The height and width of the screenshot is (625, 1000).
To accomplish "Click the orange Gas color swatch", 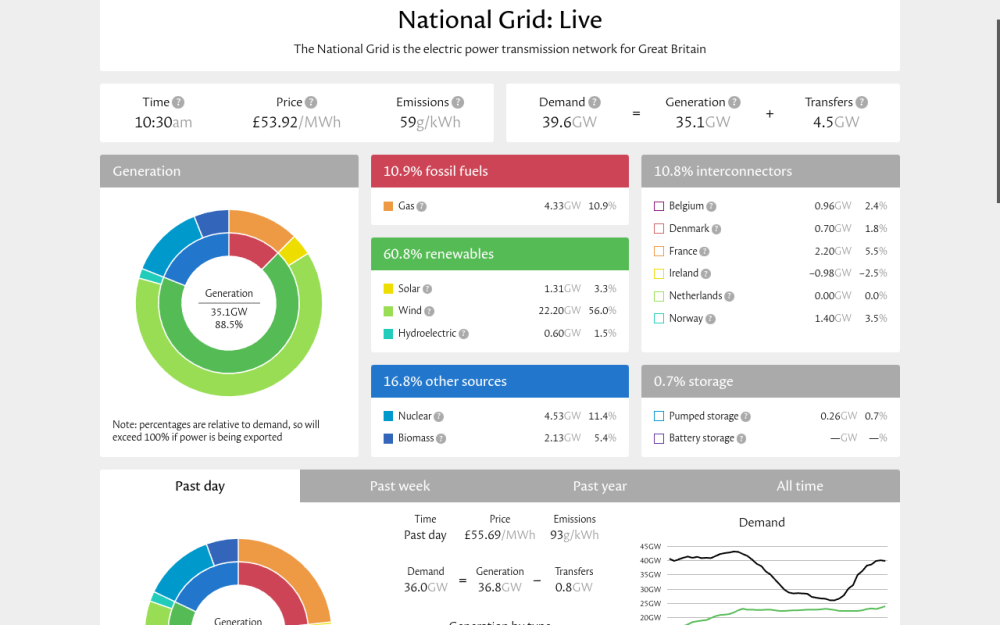I will coord(388,206).
